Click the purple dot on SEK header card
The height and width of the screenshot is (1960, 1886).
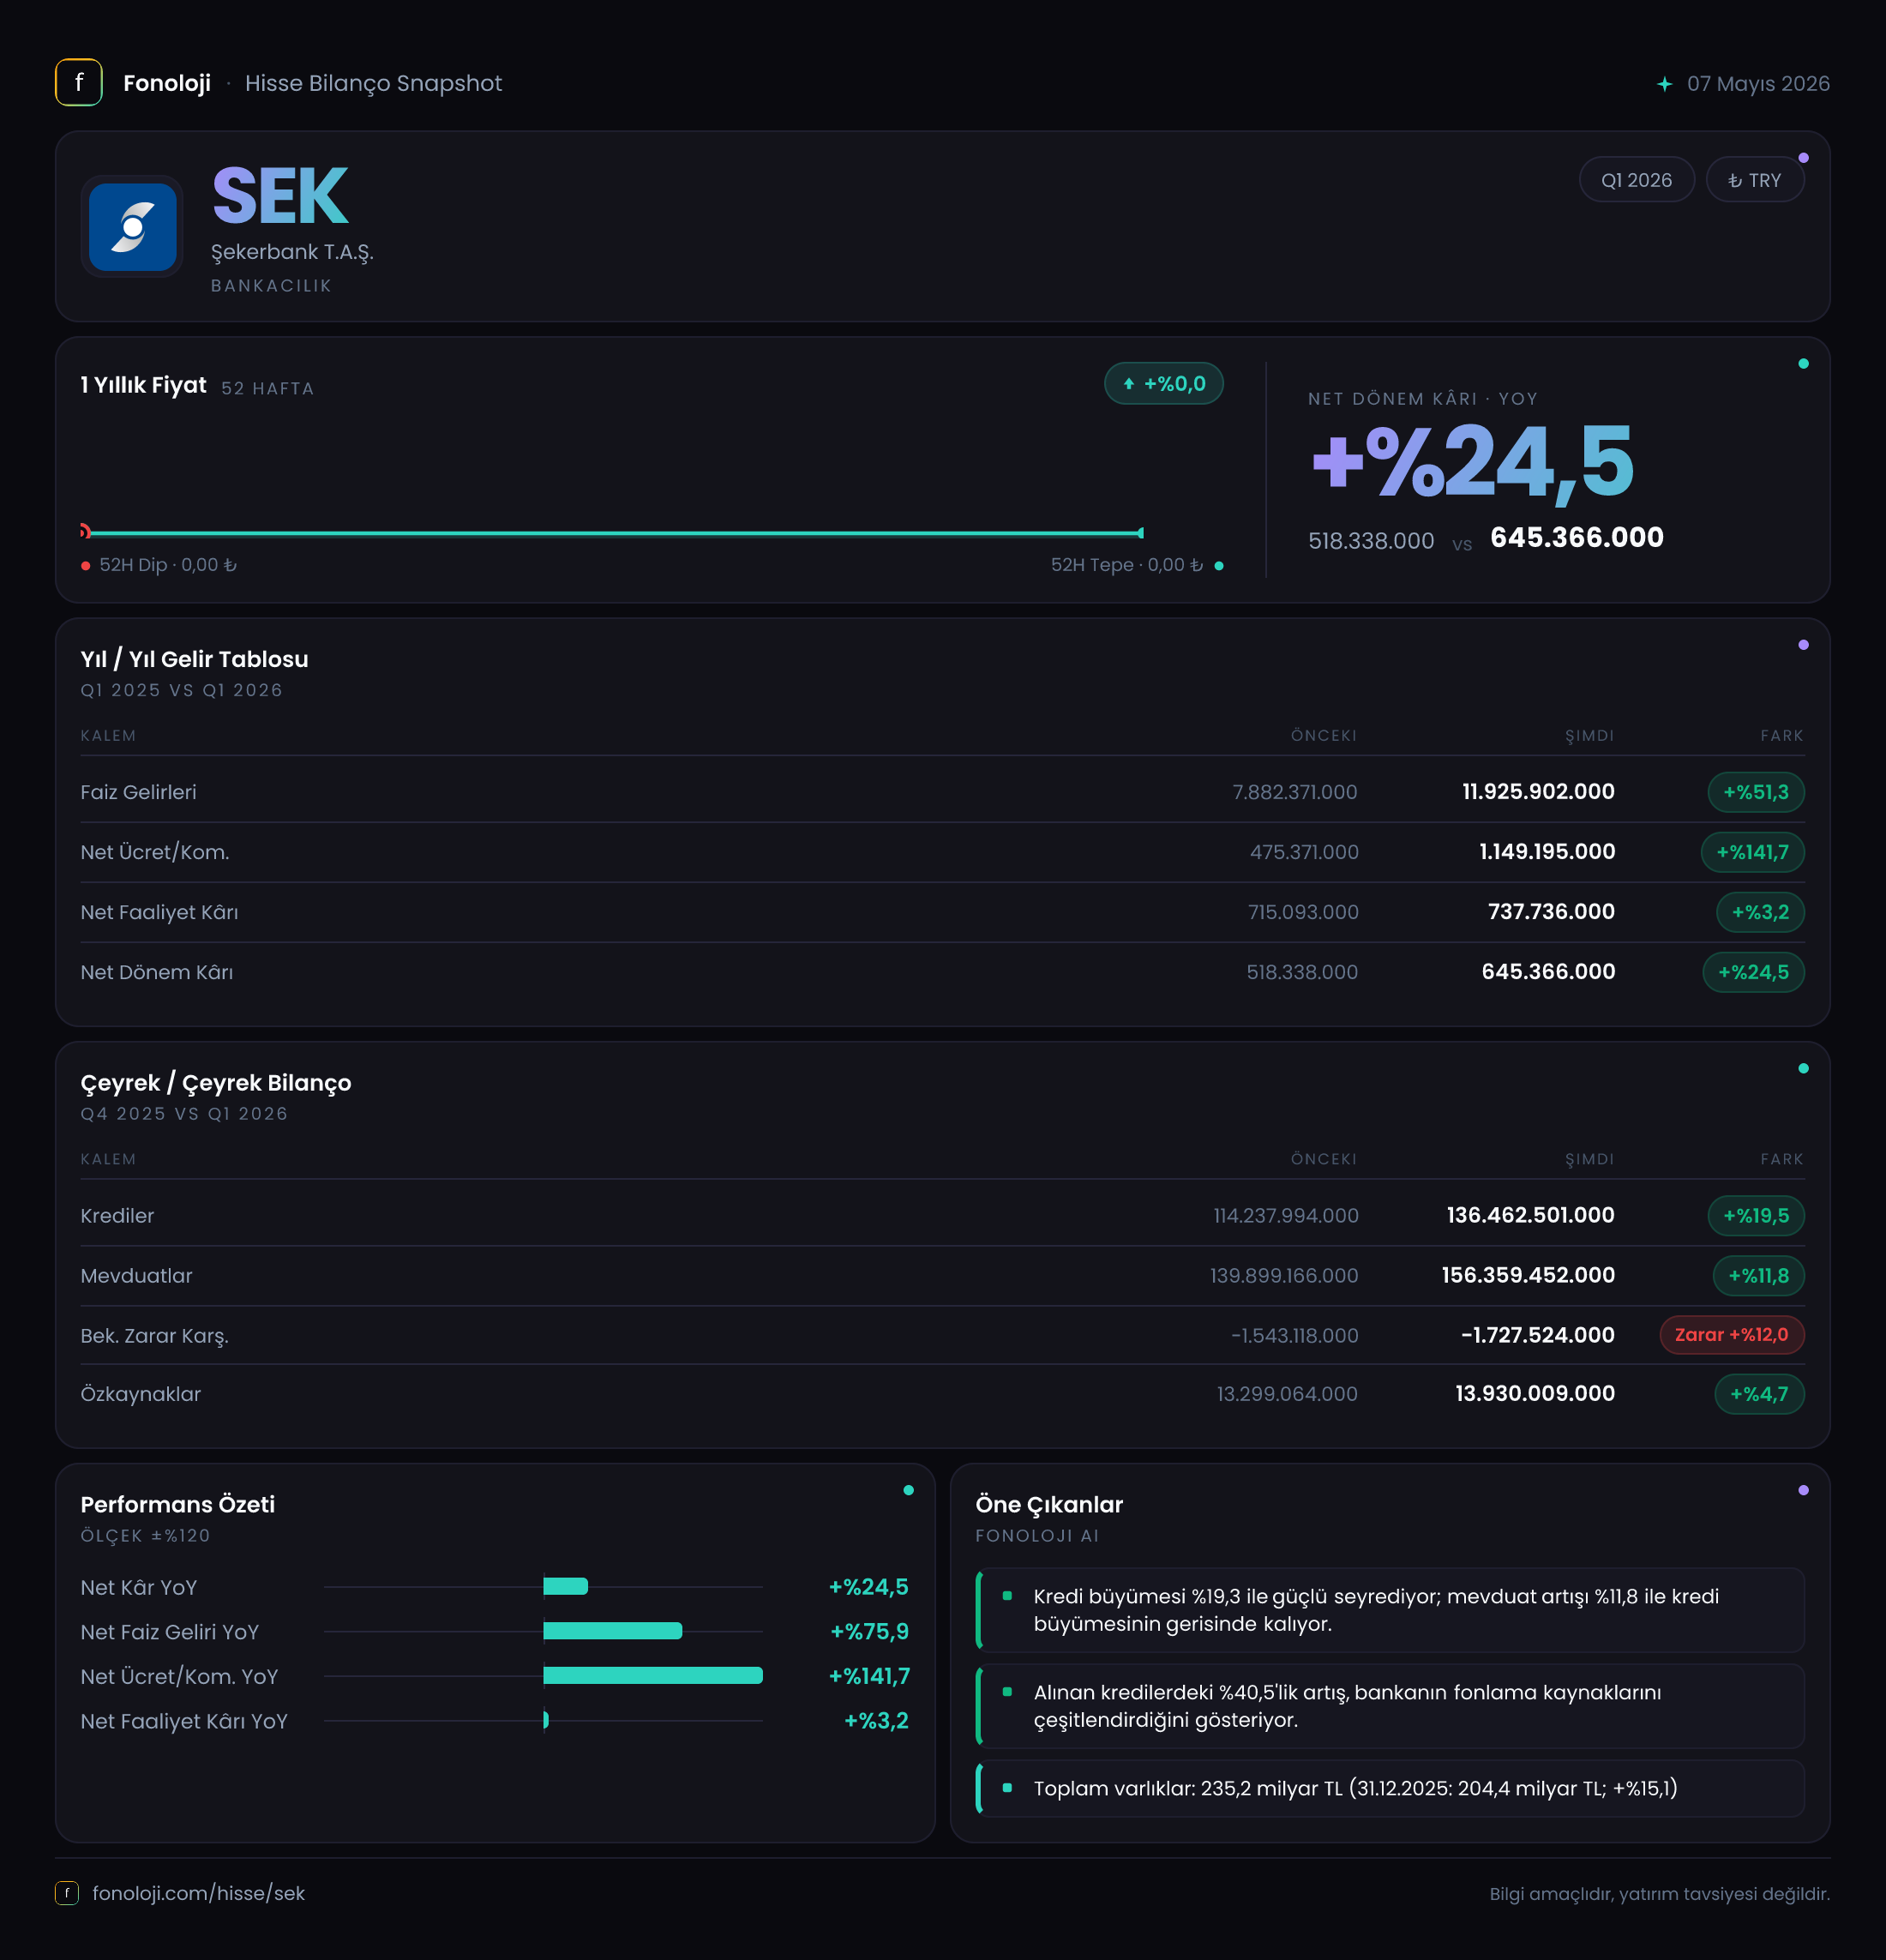coord(1804,158)
